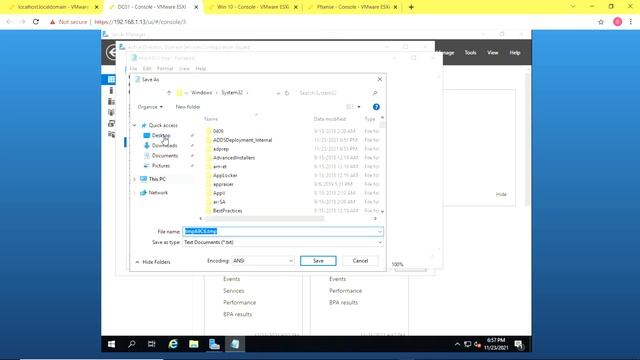The height and width of the screenshot is (360, 640).
Task: Select the adprep folder
Action: pos(221,149)
